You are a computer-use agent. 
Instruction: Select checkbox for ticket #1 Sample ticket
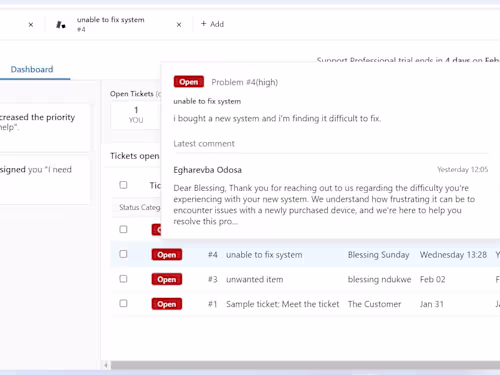point(123,303)
